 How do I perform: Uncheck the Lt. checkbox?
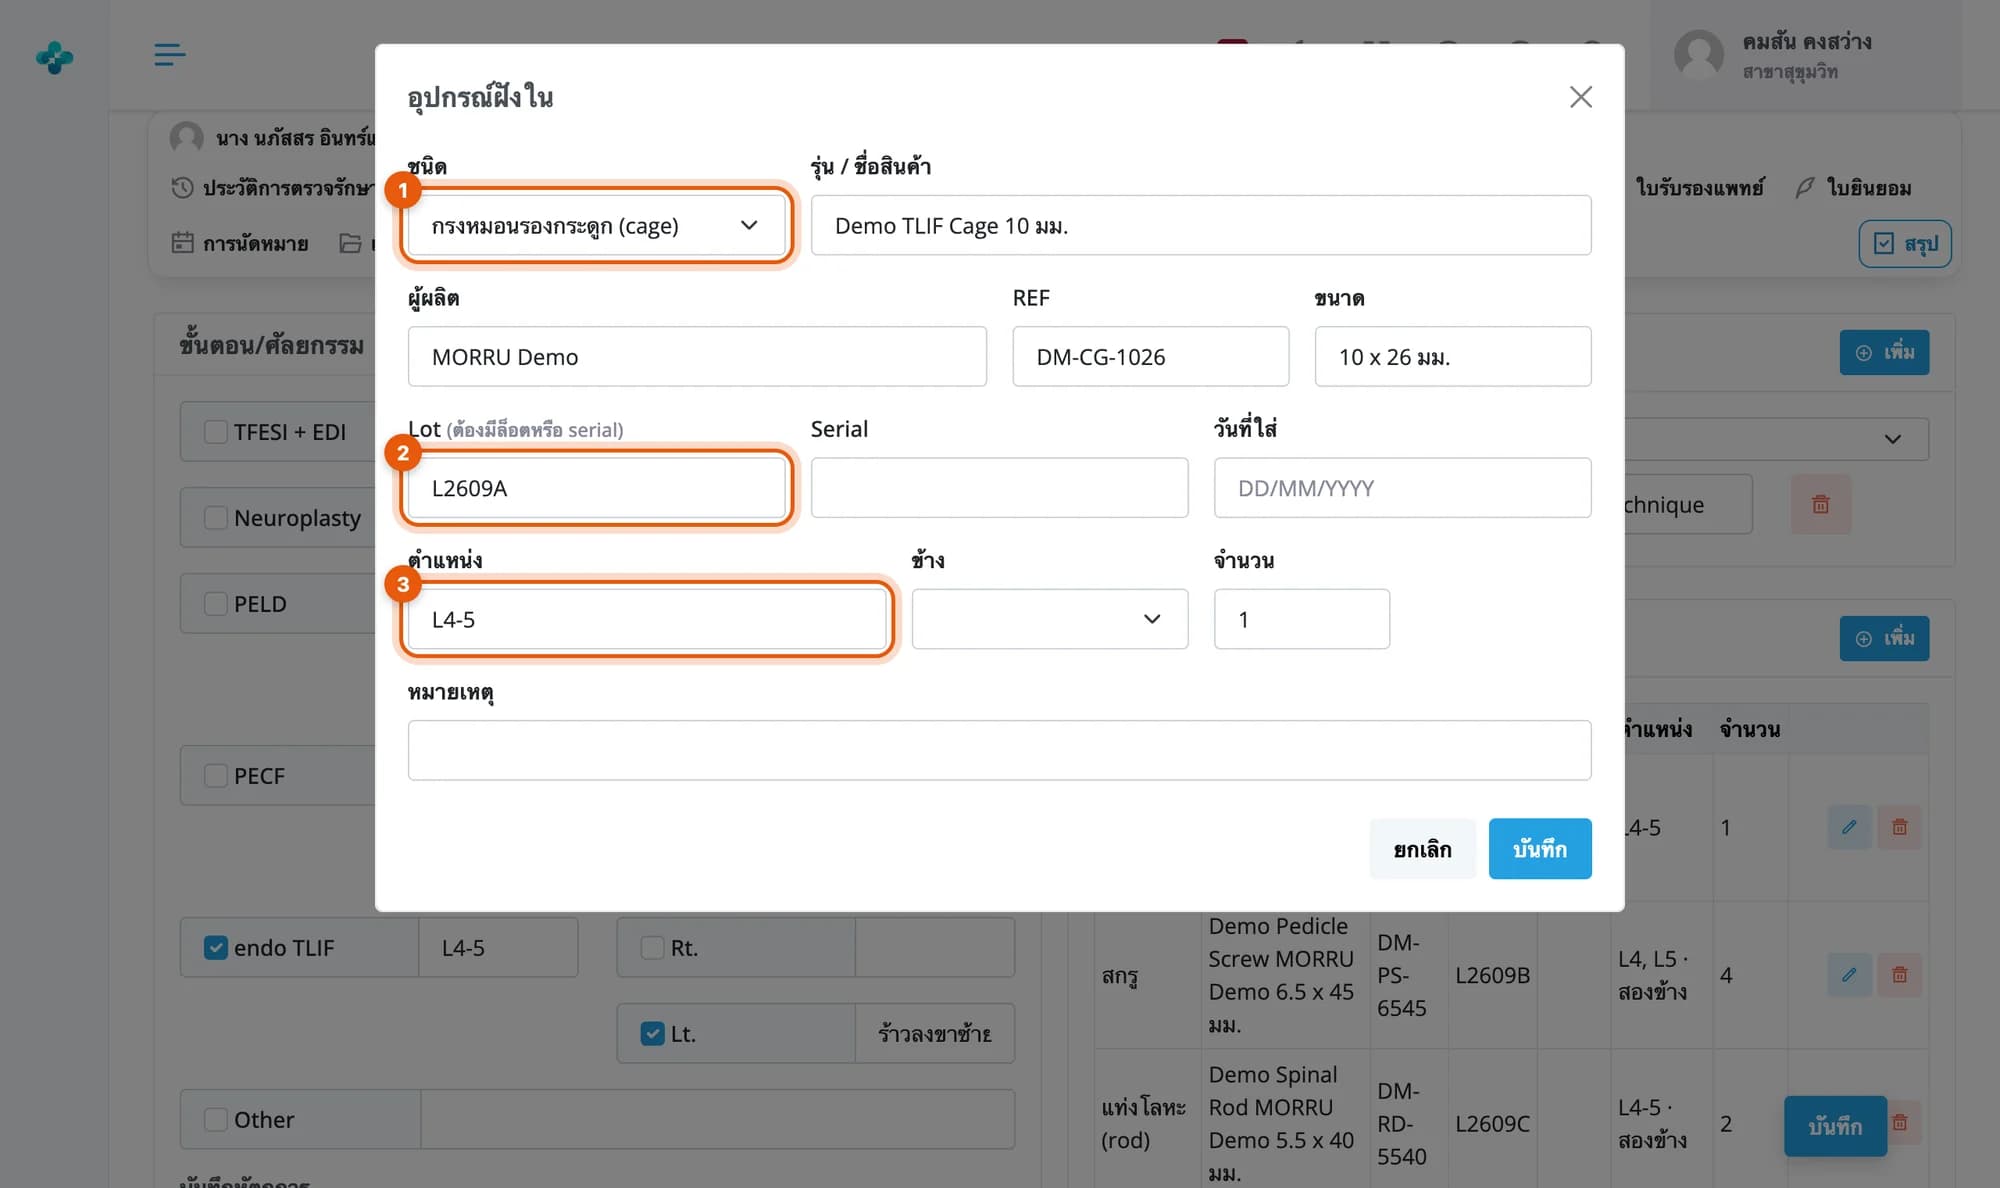coord(652,1034)
